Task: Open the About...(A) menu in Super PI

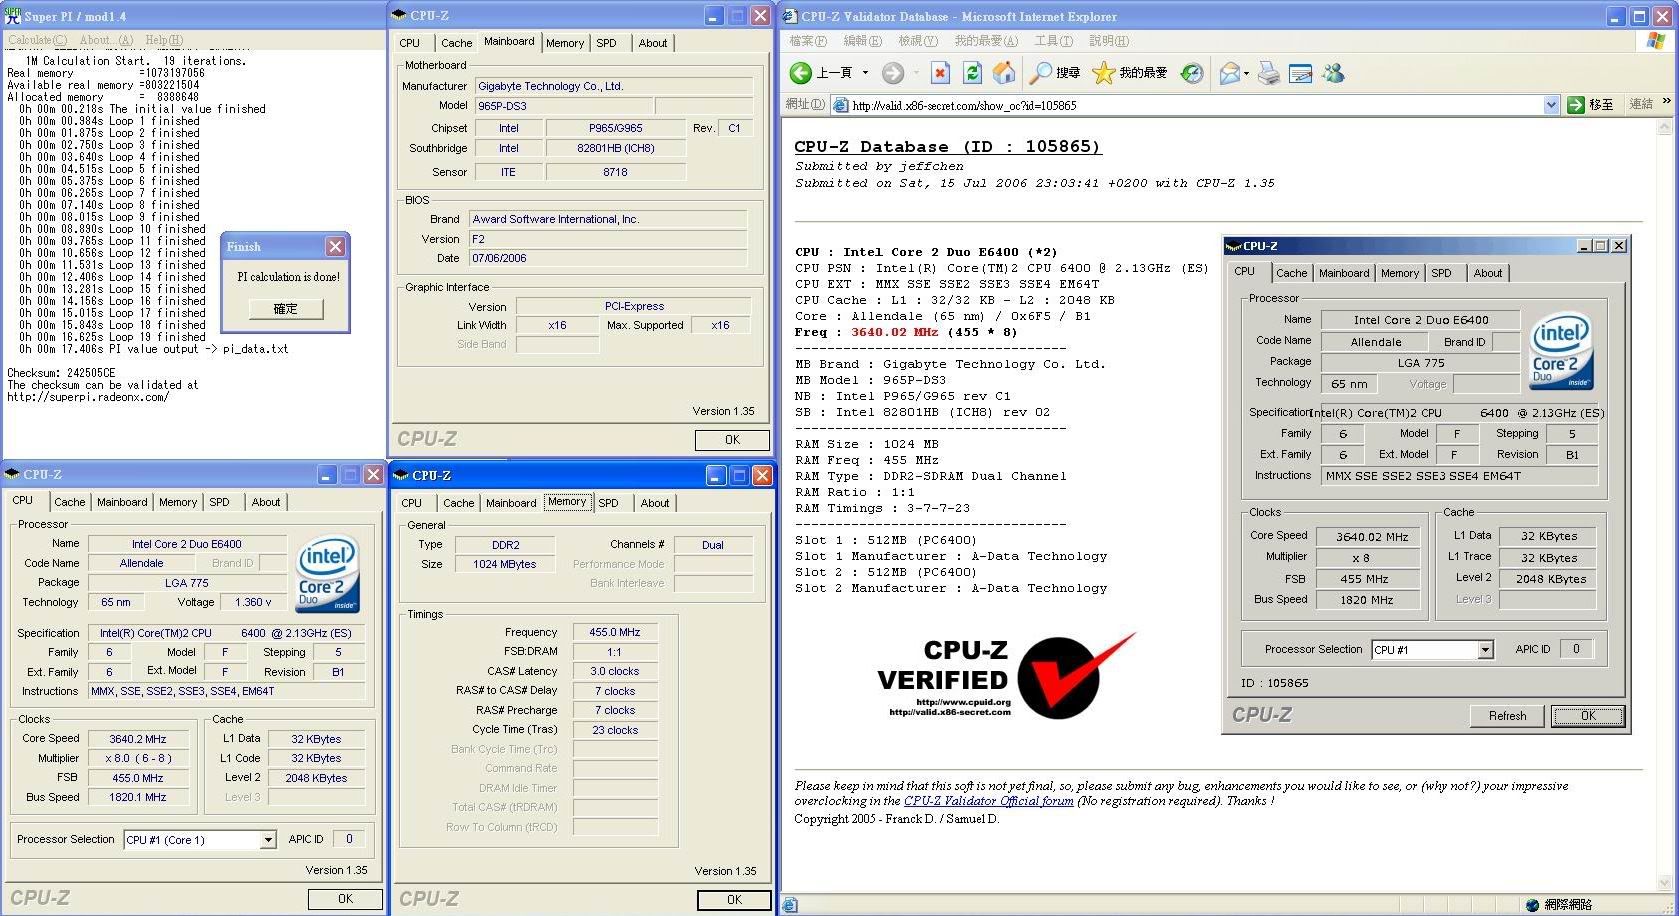Action: pos(106,40)
